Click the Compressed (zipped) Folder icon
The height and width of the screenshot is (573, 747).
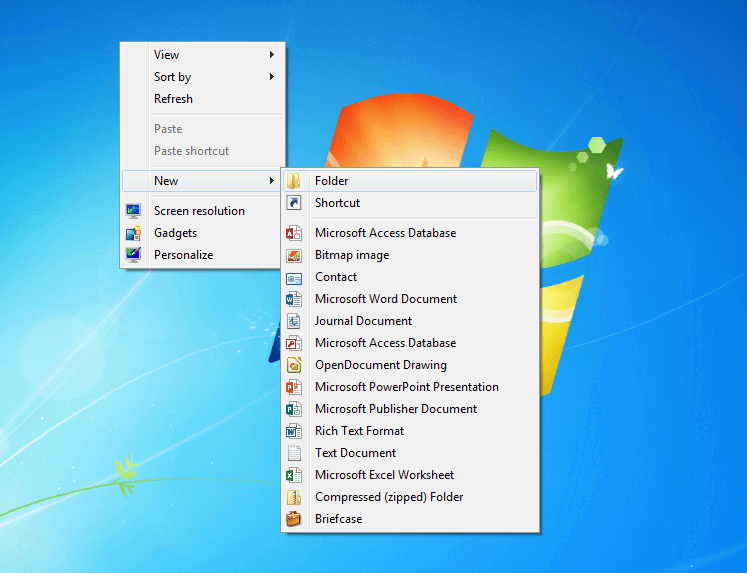click(293, 497)
